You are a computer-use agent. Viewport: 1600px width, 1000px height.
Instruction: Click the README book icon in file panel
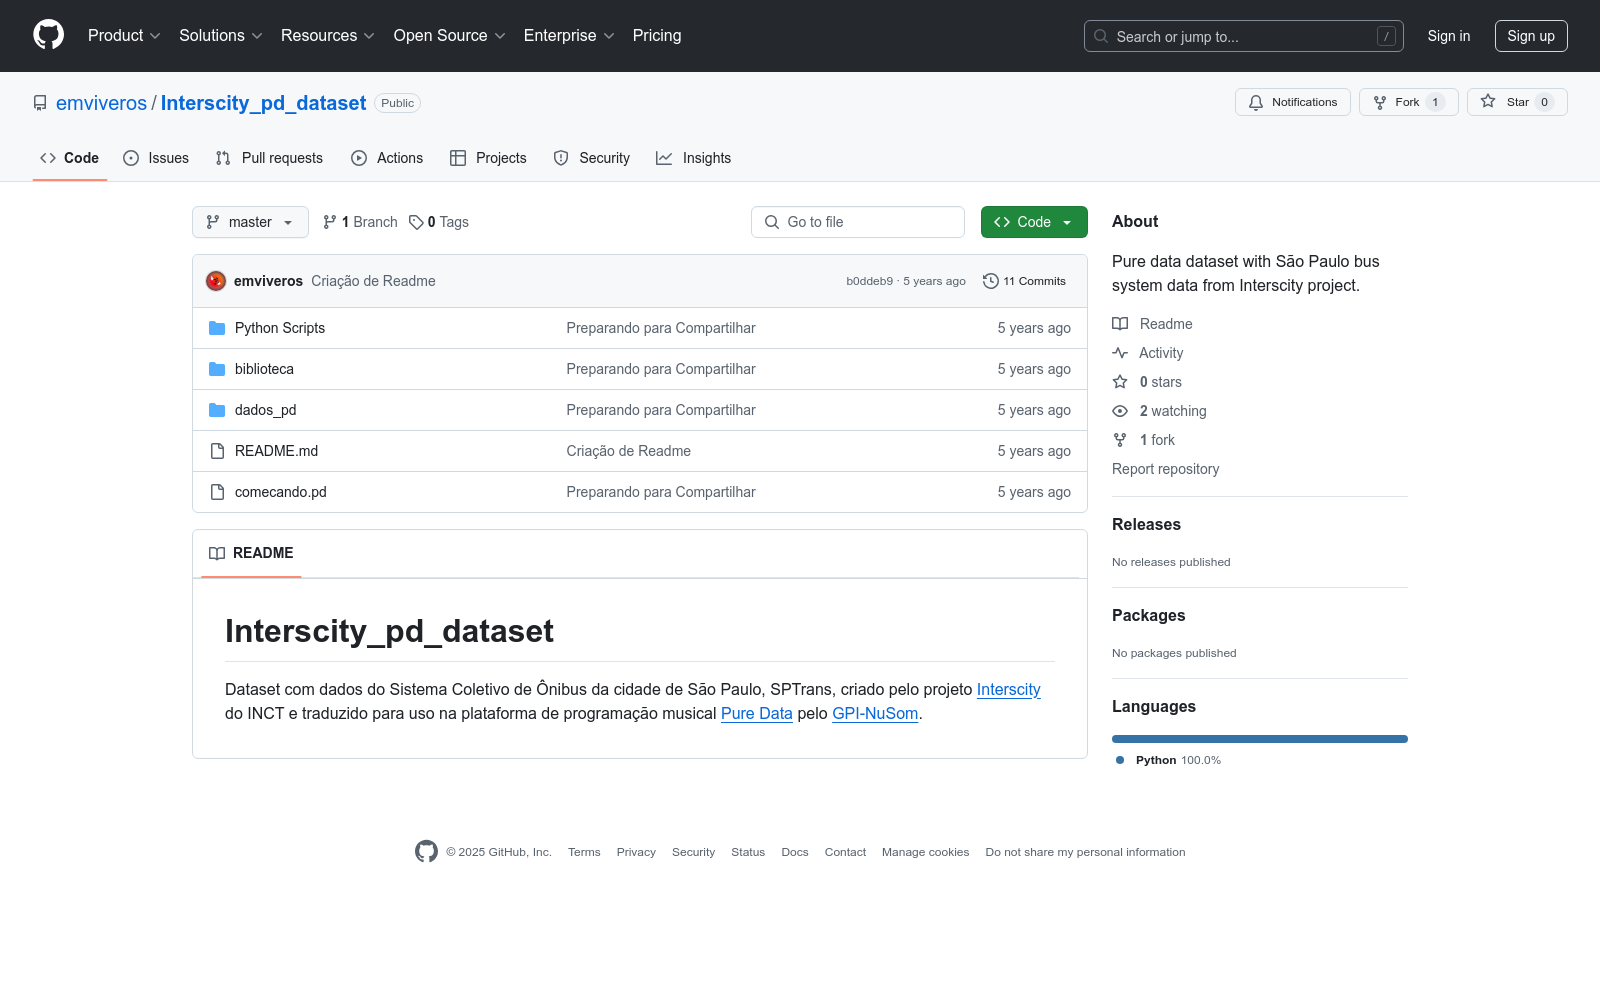coord(217,553)
